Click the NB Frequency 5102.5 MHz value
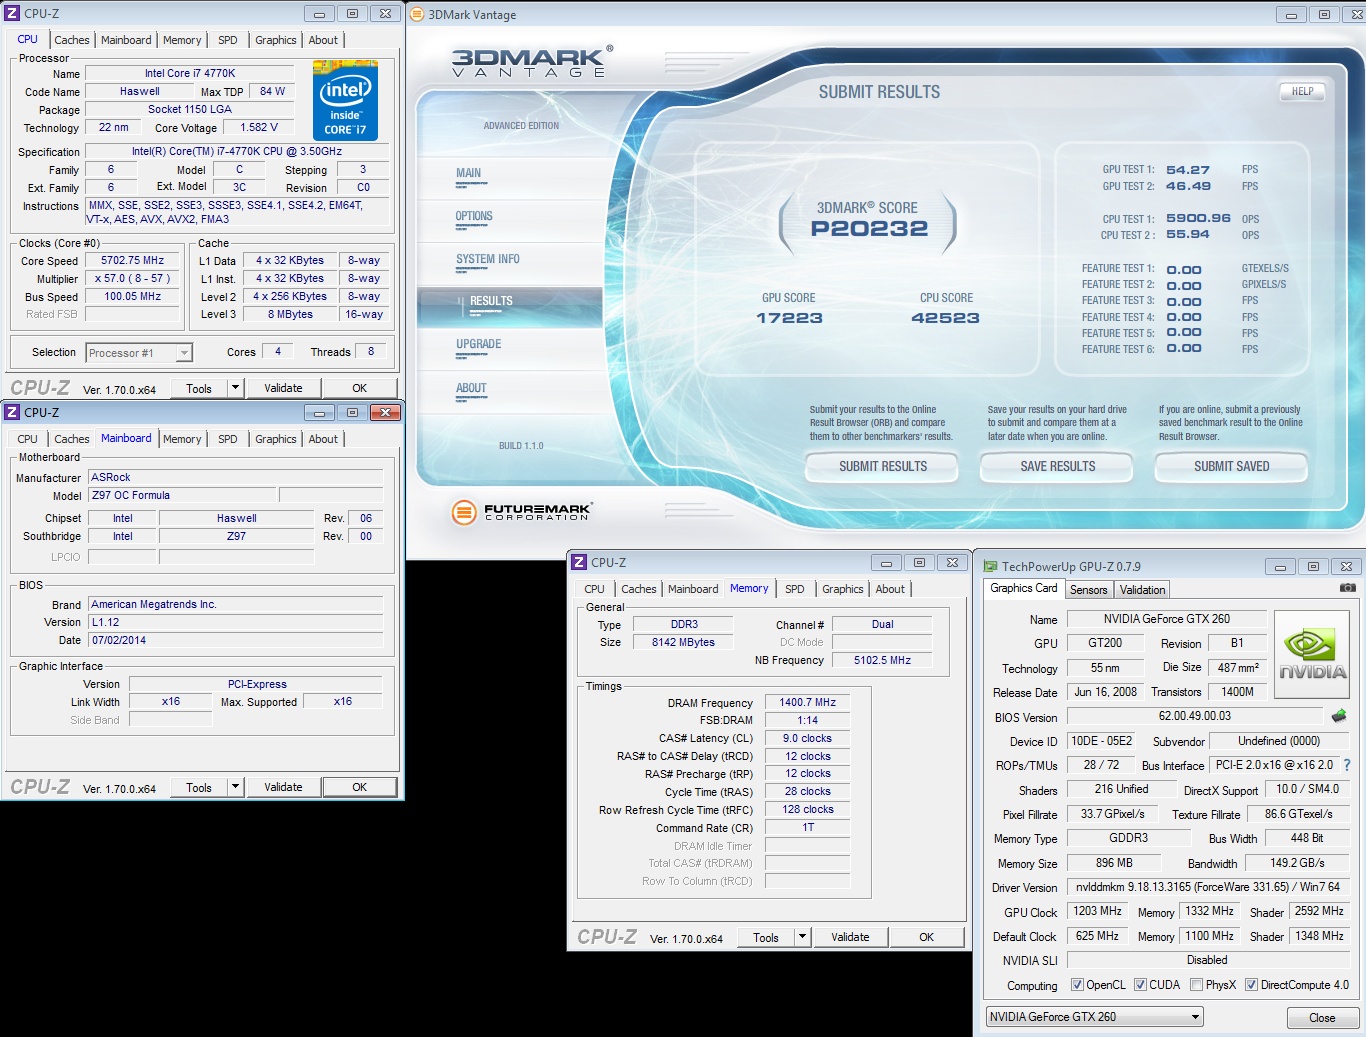This screenshot has width=1366, height=1037. [882, 660]
